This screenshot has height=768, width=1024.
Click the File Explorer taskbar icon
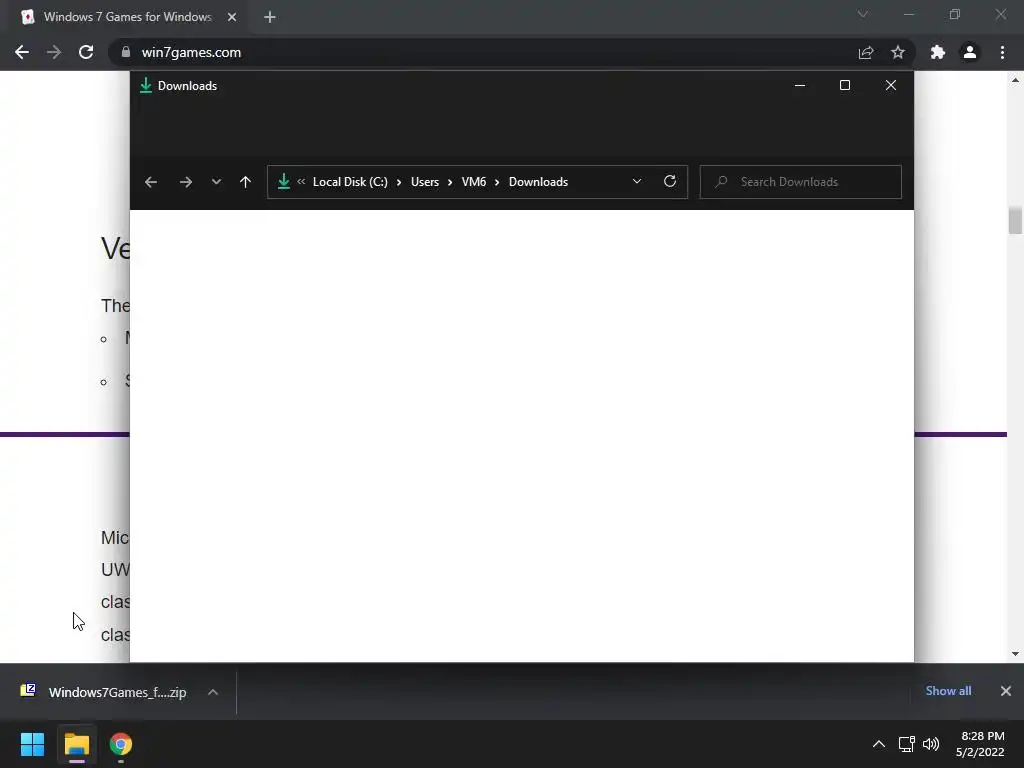76,744
